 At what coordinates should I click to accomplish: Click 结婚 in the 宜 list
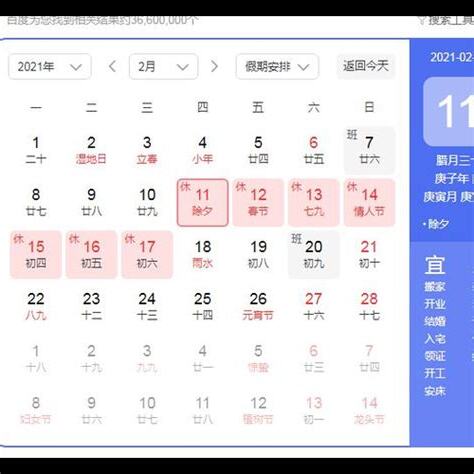click(435, 321)
